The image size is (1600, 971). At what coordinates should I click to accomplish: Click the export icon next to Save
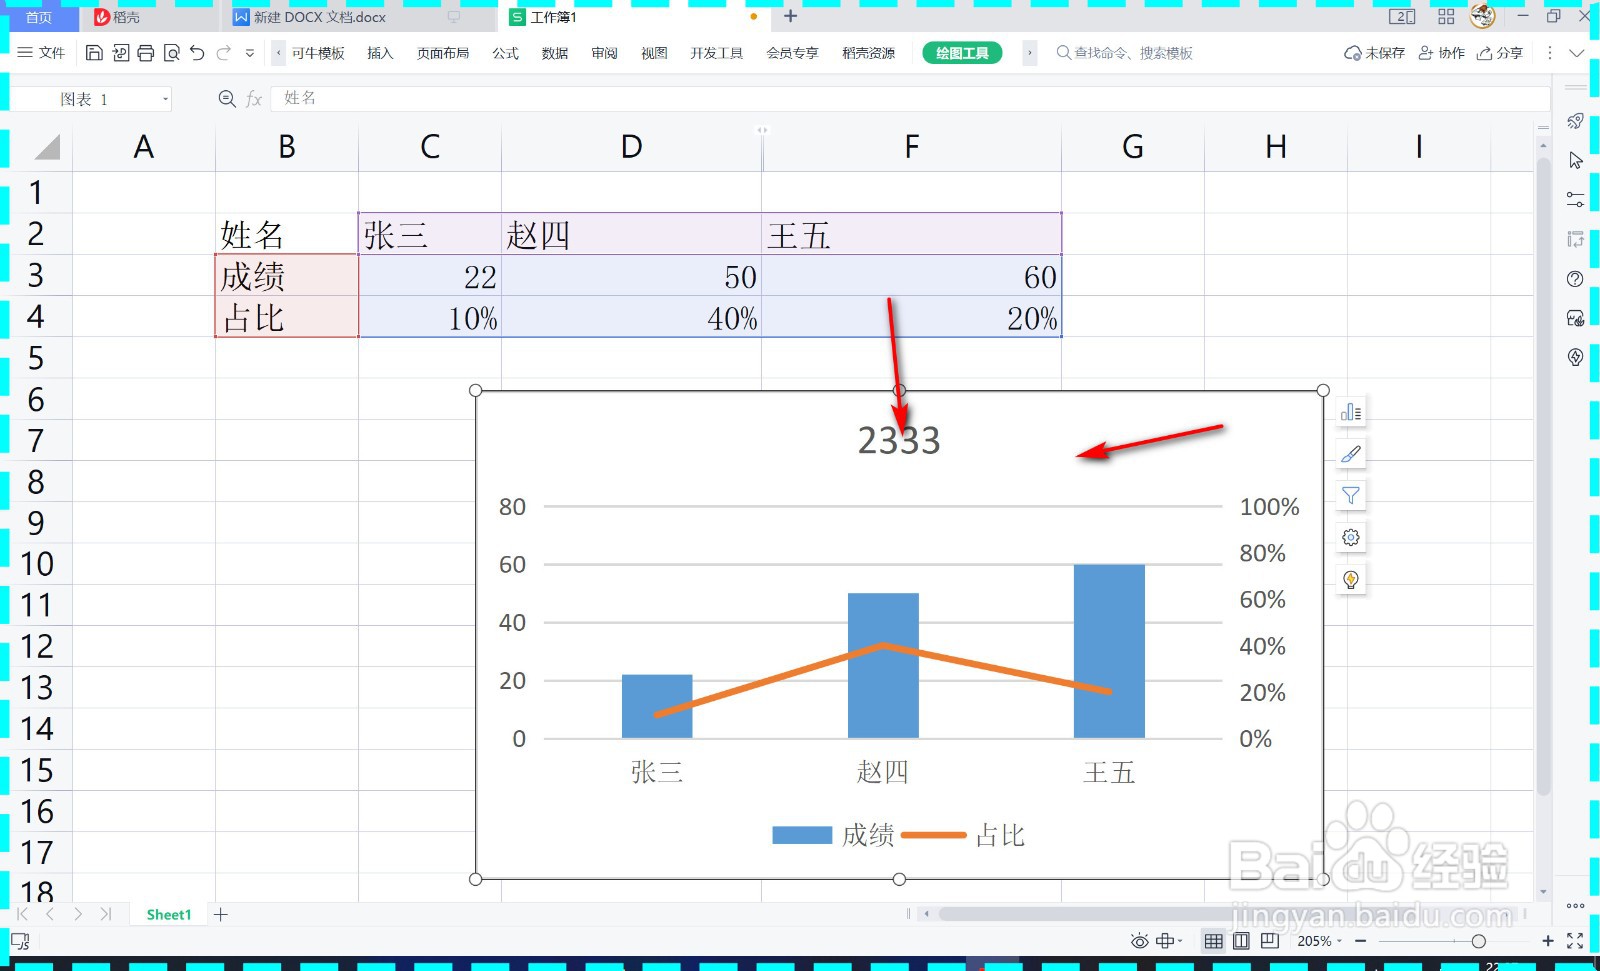tap(120, 53)
